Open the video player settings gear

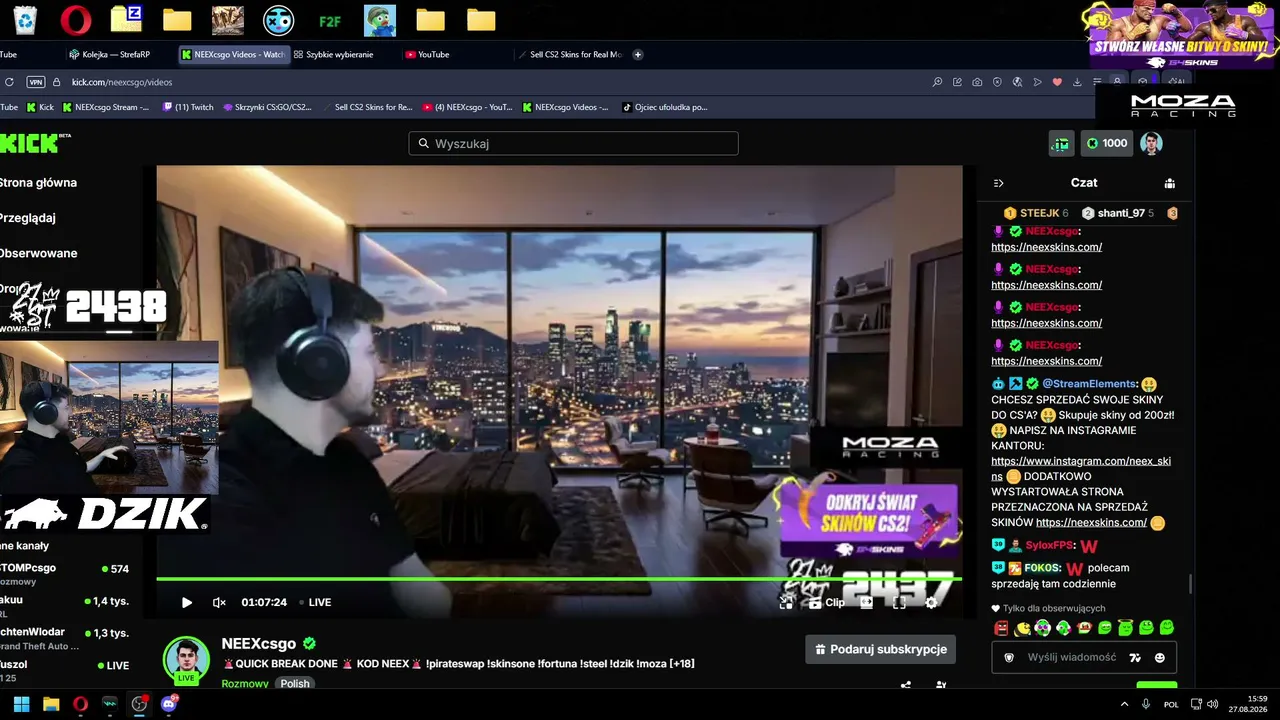(x=931, y=602)
